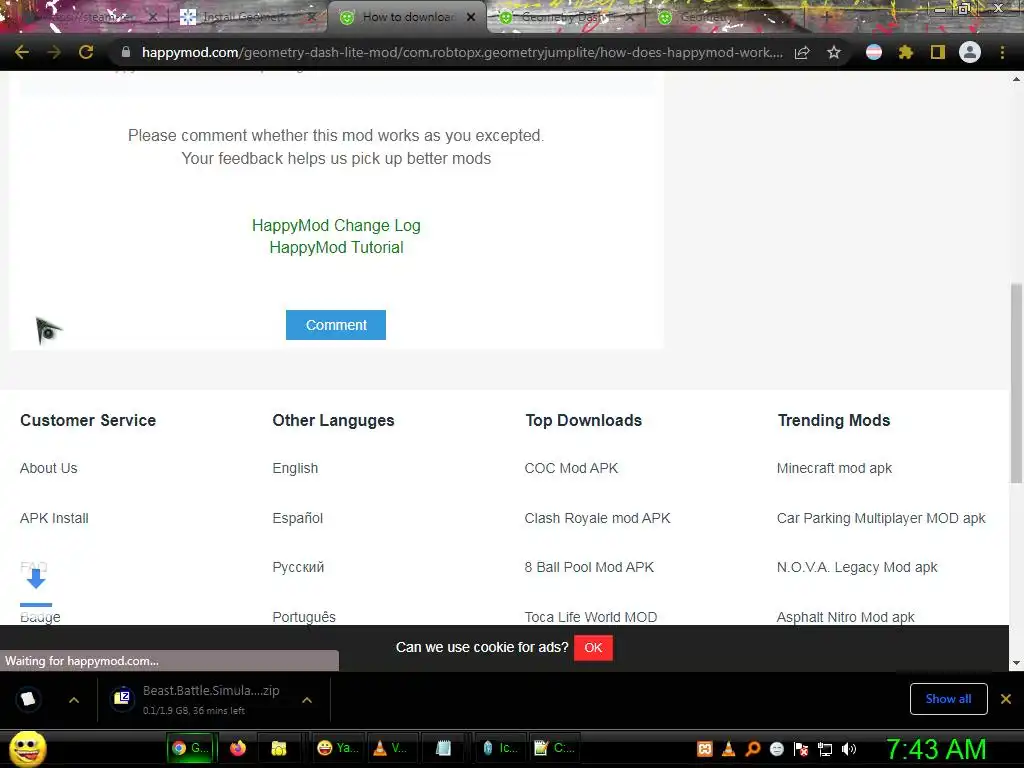This screenshot has height=768, width=1024.
Task: Open APK Install link
Action: click(x=54, y=518)
